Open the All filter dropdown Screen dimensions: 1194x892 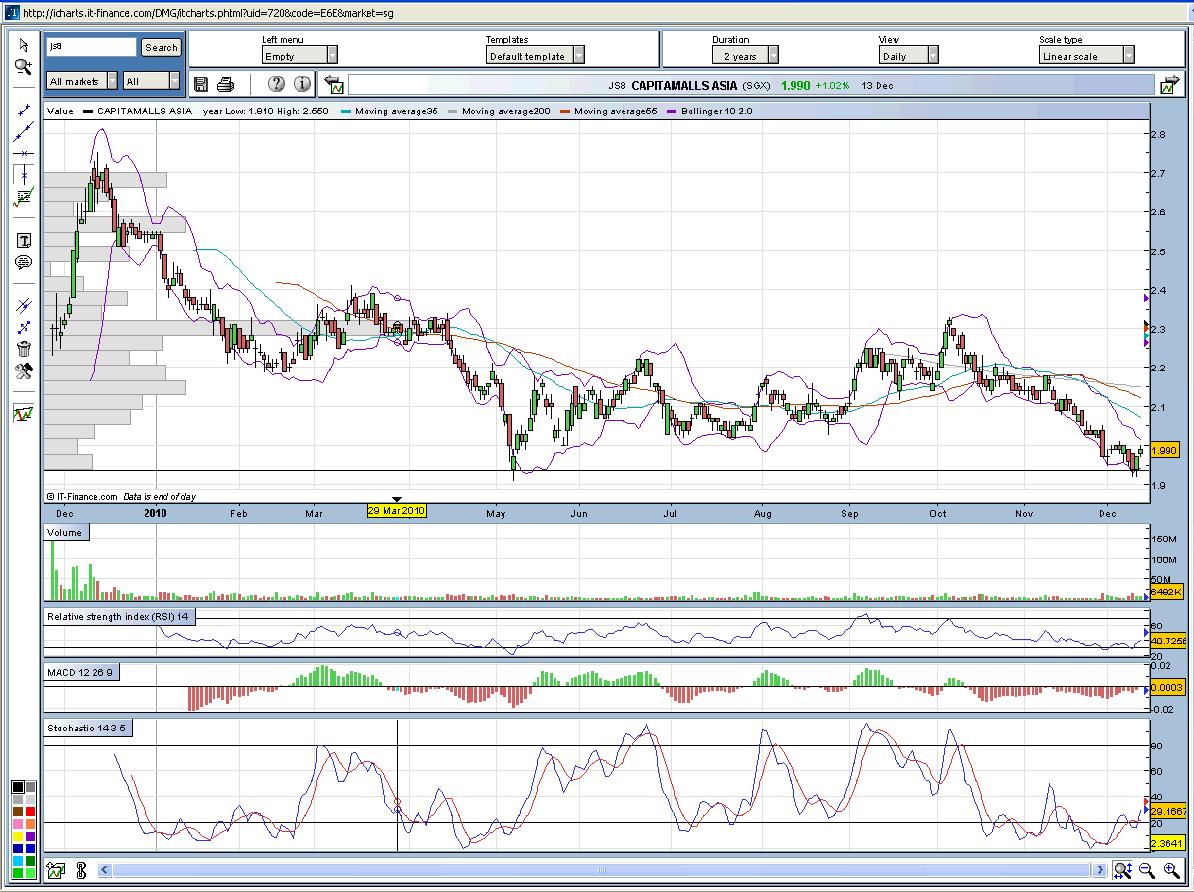click(152, 81)
